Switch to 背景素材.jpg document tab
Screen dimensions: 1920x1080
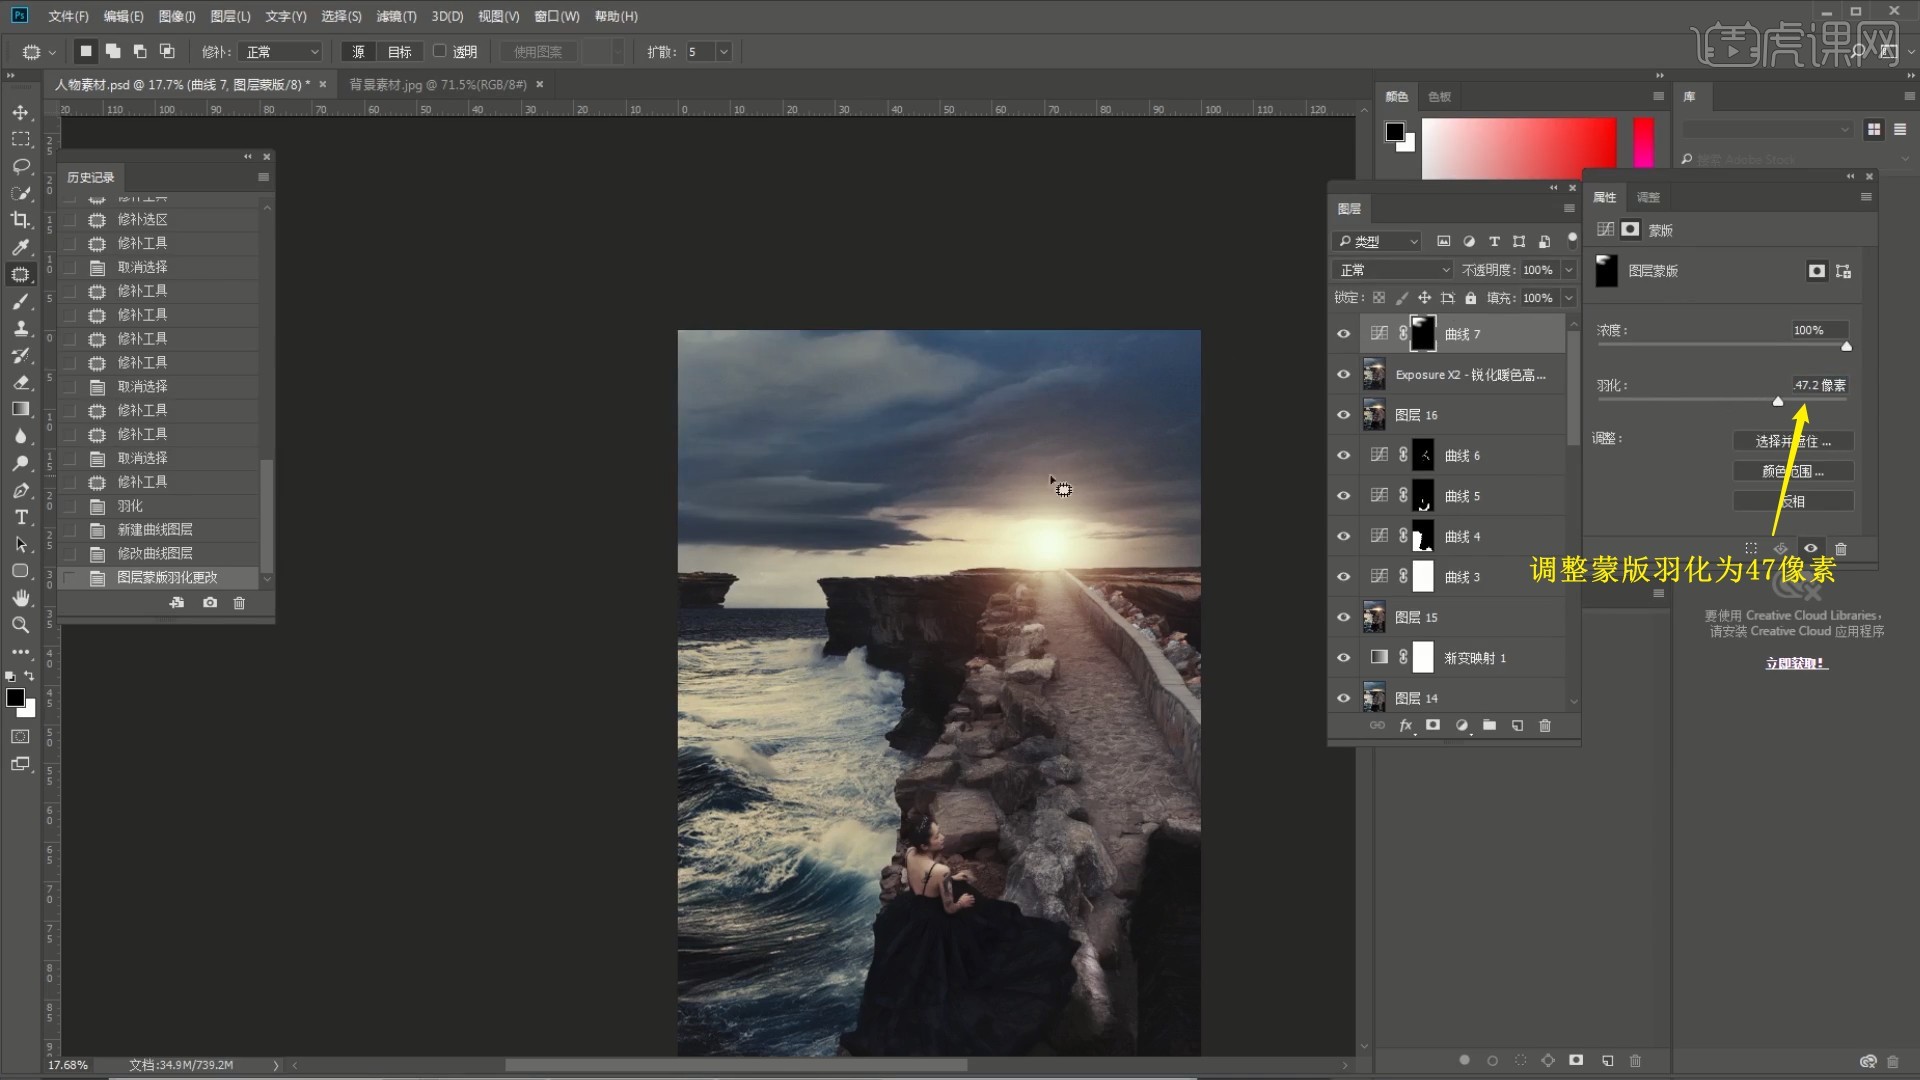pos(437,85)
